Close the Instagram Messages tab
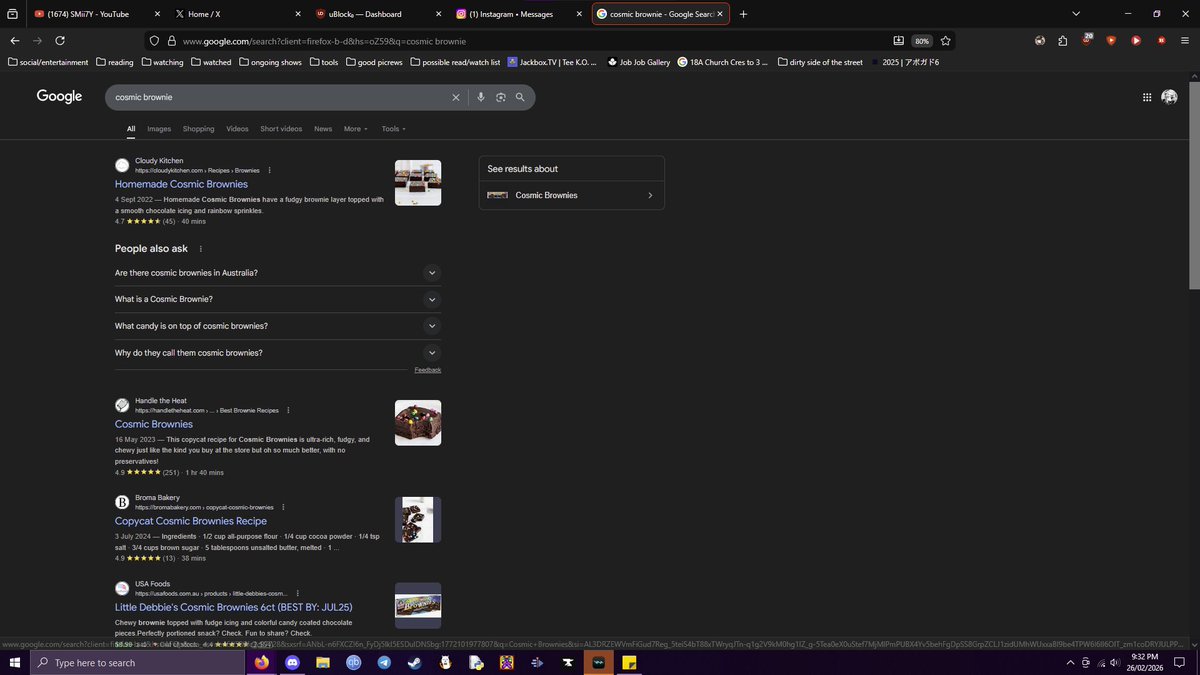 pos(578,14)
